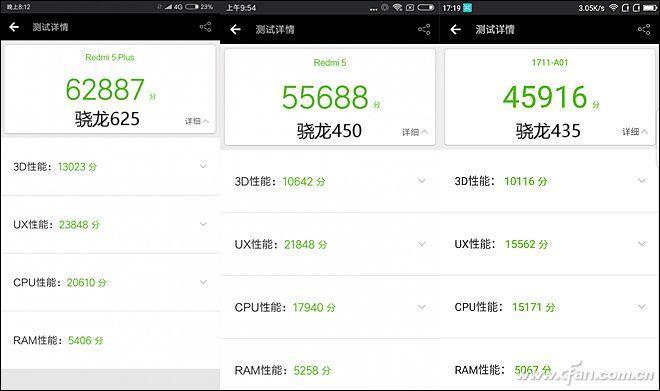Viewport: 660px width, 391px height.
Task: Expand CPU性能 15171 row chevron
Action: (x=642, y=307)
